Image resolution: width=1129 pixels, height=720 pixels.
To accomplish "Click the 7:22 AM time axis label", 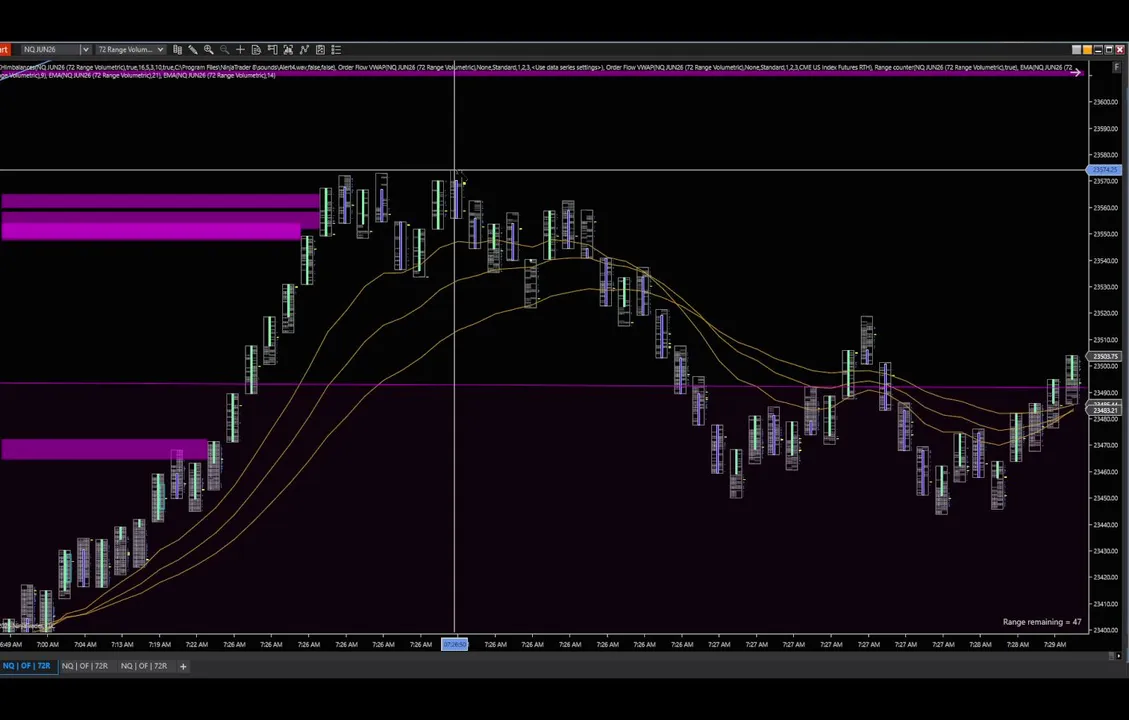I will 197,644.
